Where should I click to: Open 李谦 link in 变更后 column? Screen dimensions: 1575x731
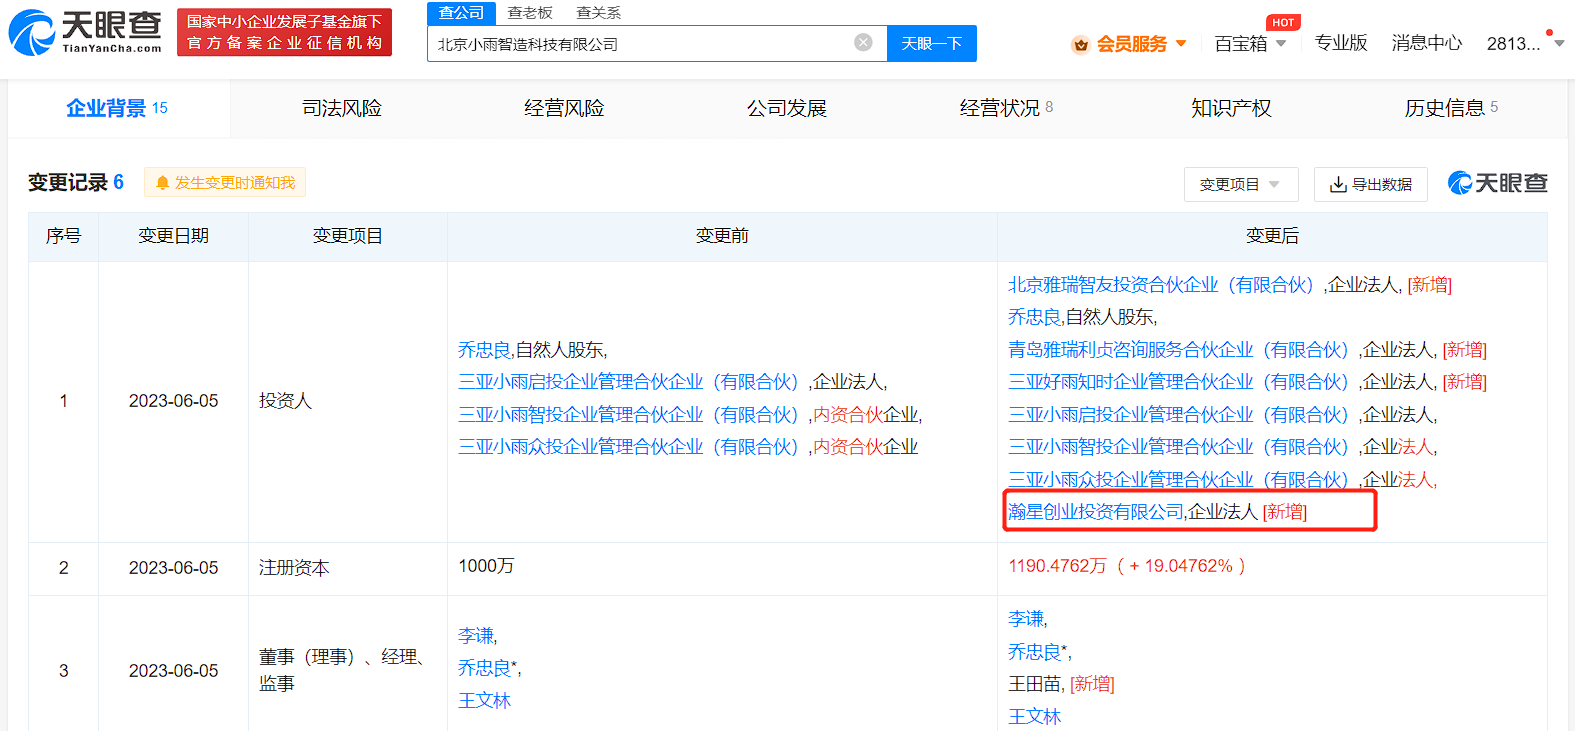click(1026, 619)
